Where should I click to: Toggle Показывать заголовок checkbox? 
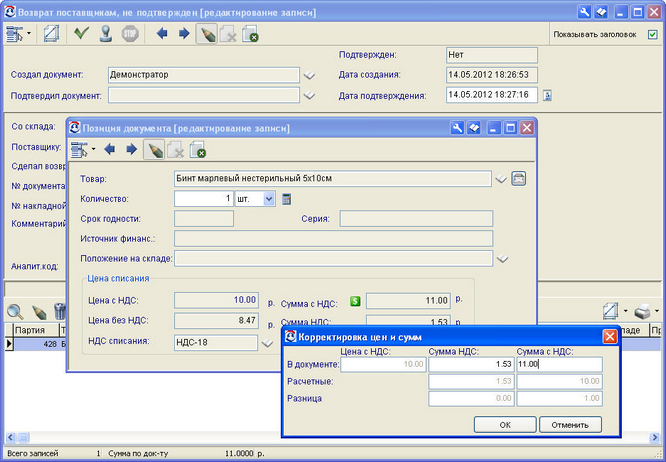653,34
